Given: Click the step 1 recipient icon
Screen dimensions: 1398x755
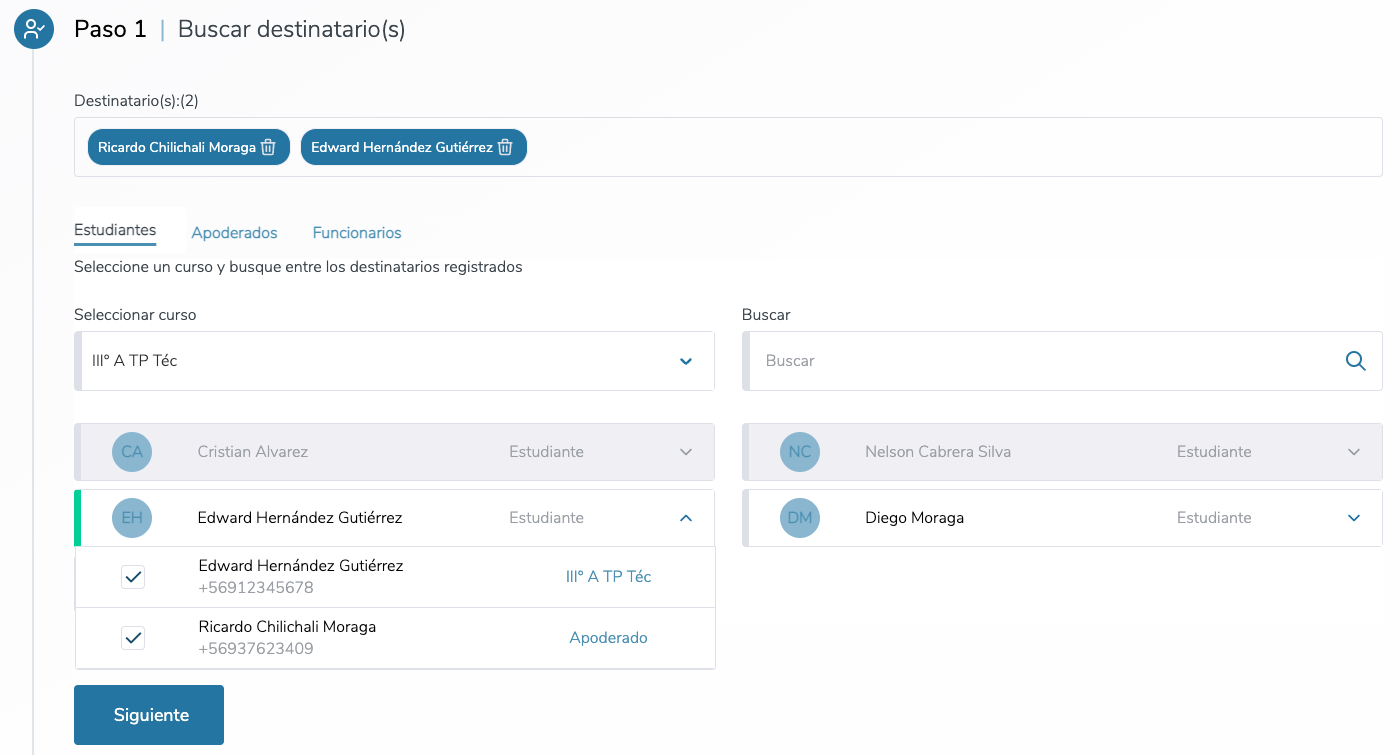Looking at the screenshot, I should tap(34, 29).
